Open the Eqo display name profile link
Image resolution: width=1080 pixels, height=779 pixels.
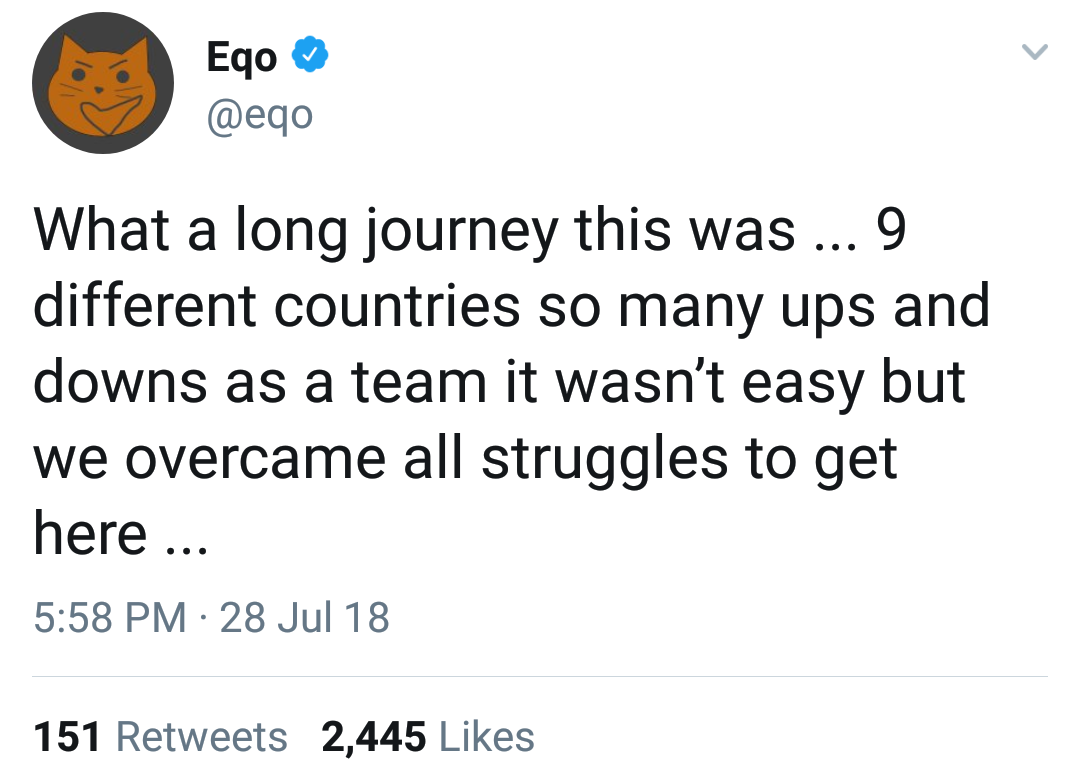pos(241,58)
